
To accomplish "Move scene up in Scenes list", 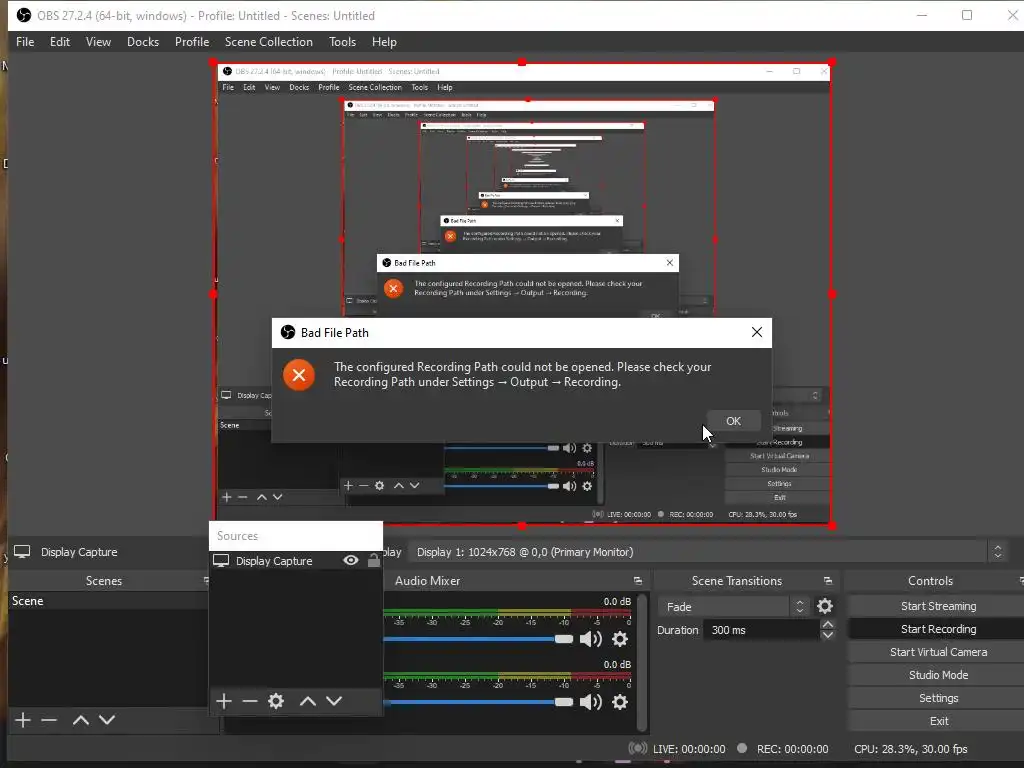I will (81, 720).
